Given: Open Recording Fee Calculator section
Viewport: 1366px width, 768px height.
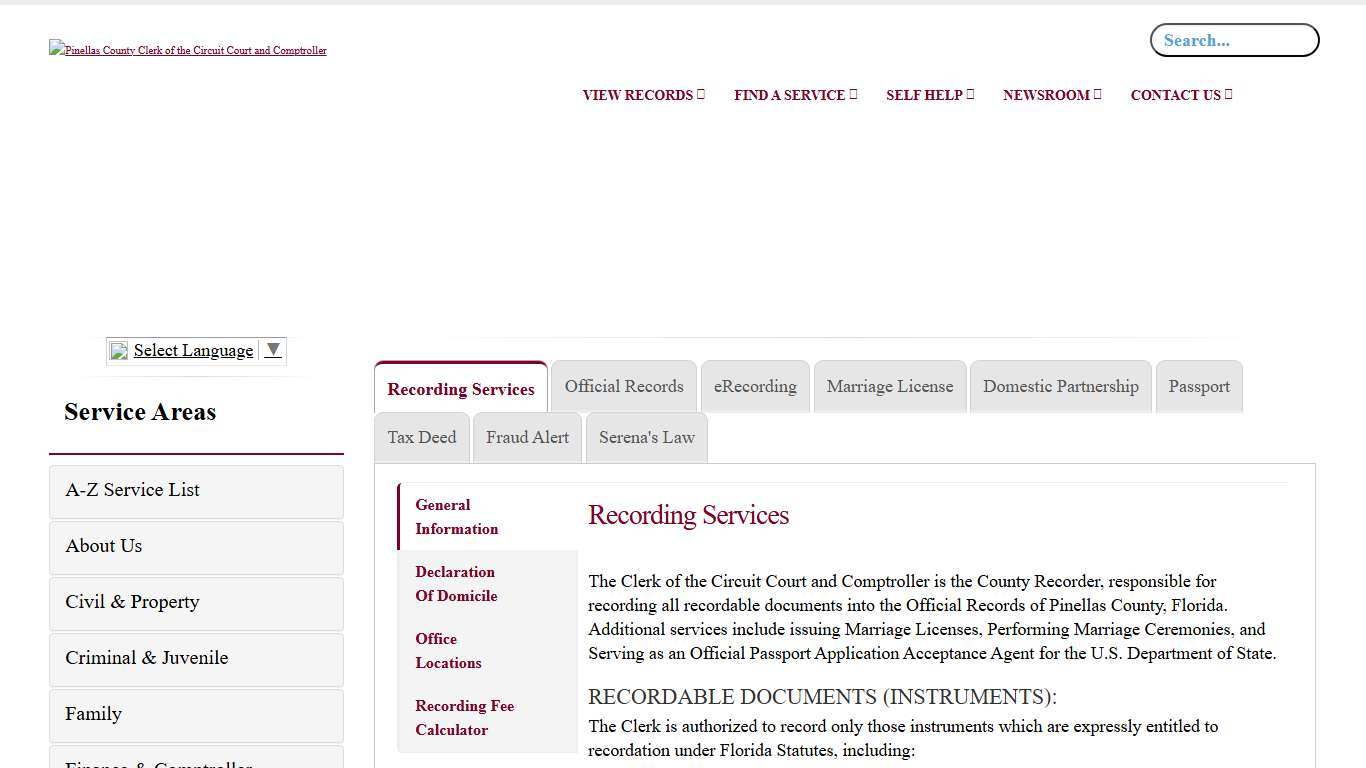Looking at the screenshot, I should (x=465, y=718).
